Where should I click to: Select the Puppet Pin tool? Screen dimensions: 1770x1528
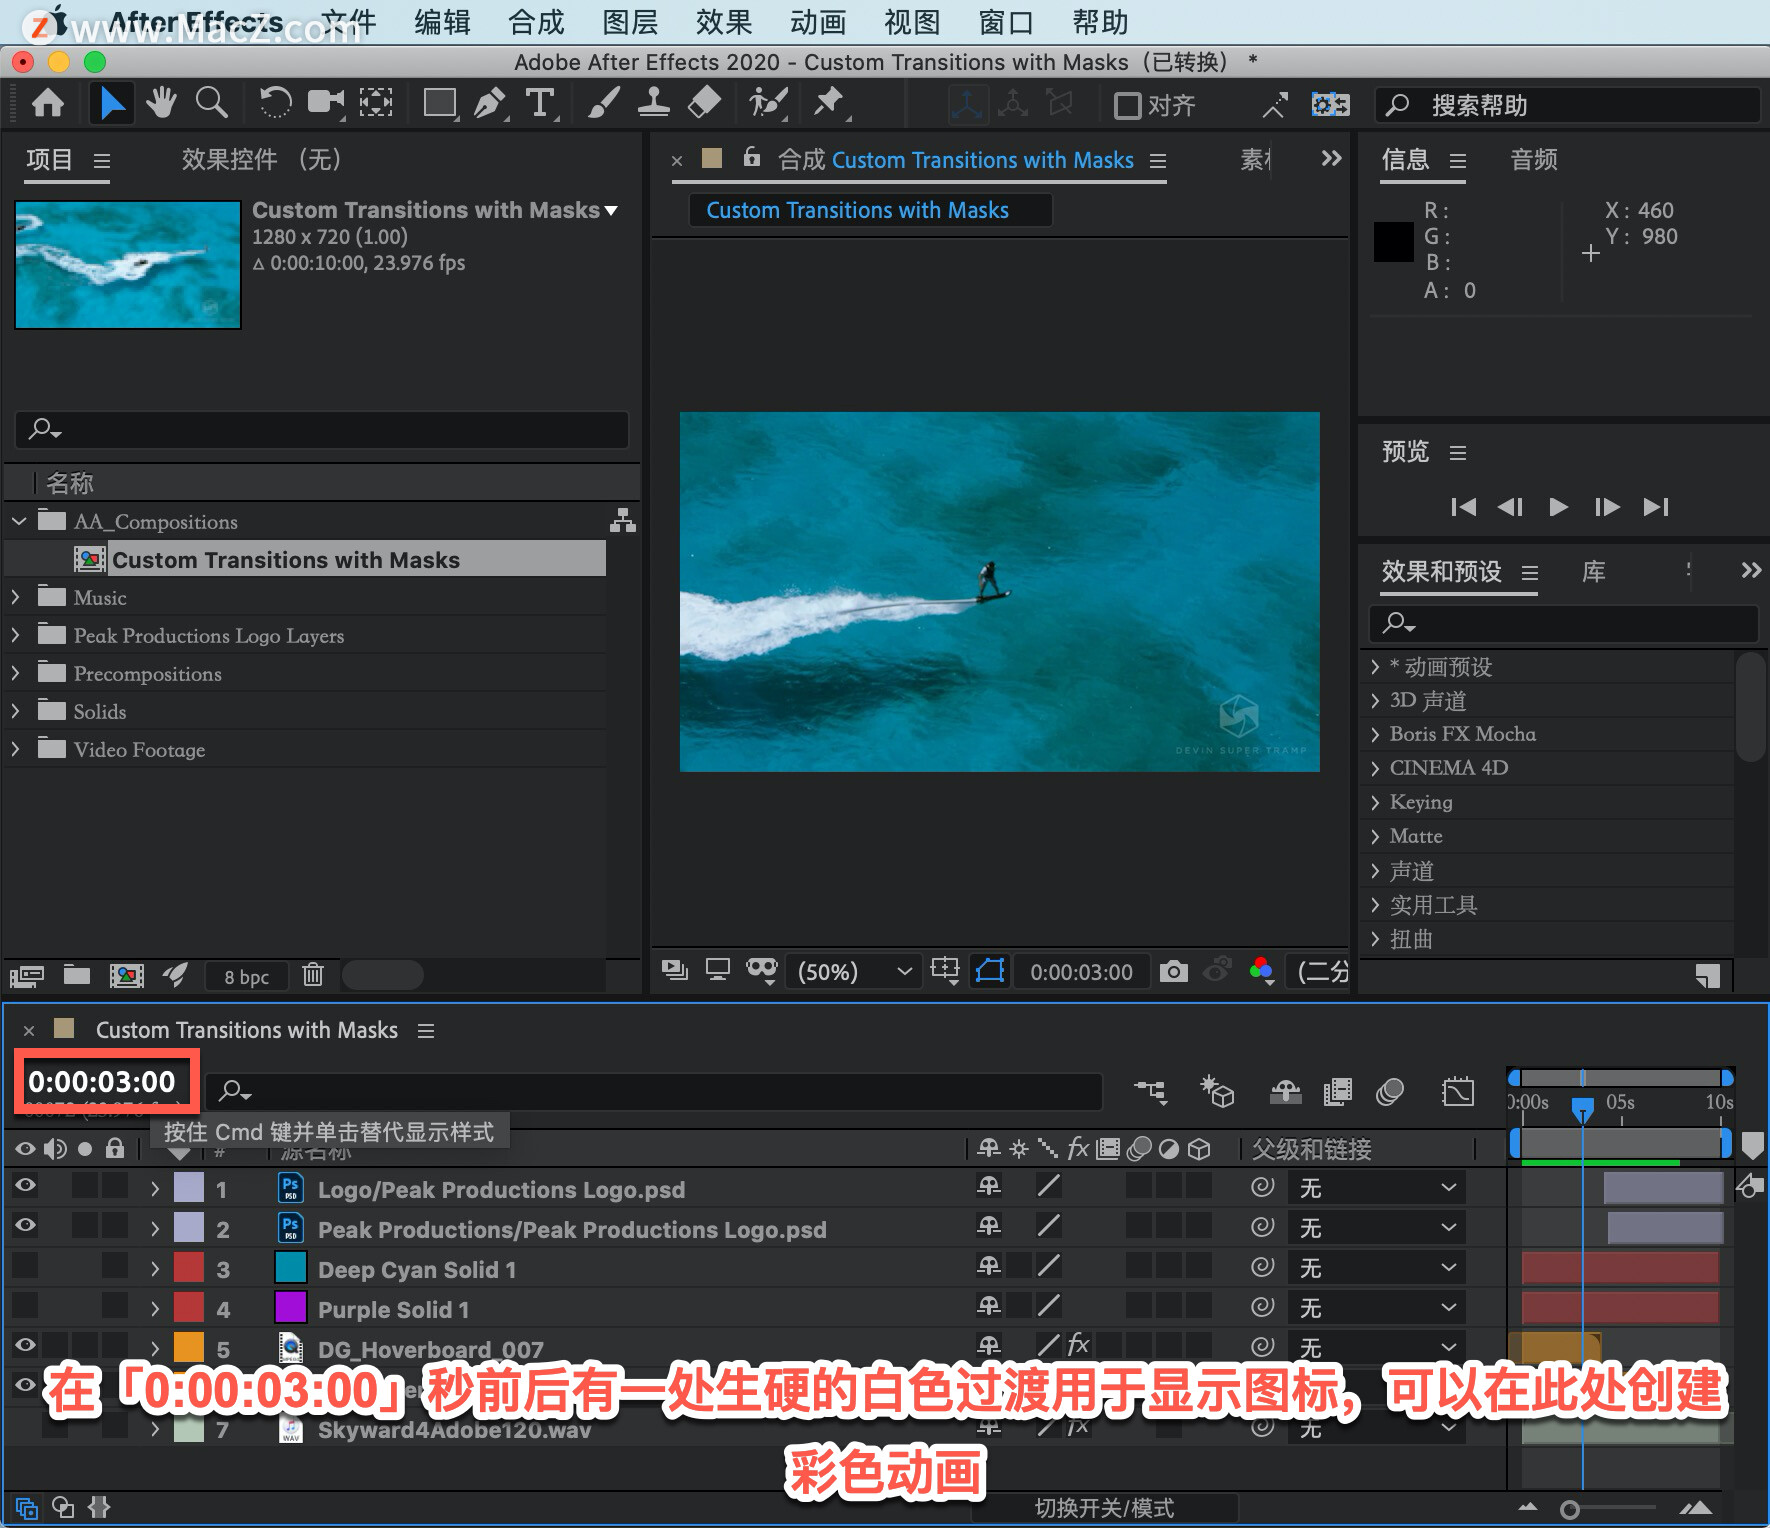pos(829,103)
